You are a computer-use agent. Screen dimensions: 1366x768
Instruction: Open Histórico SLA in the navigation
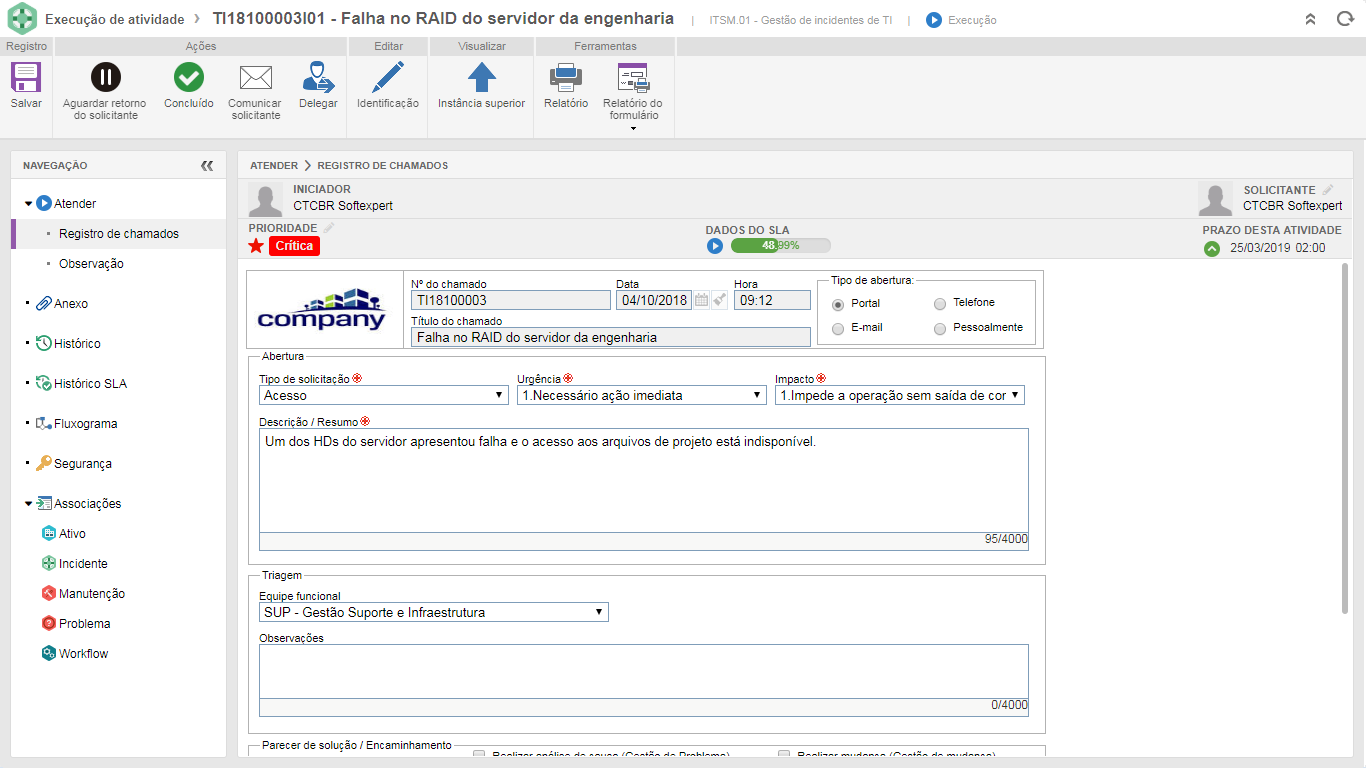point(90,384)
